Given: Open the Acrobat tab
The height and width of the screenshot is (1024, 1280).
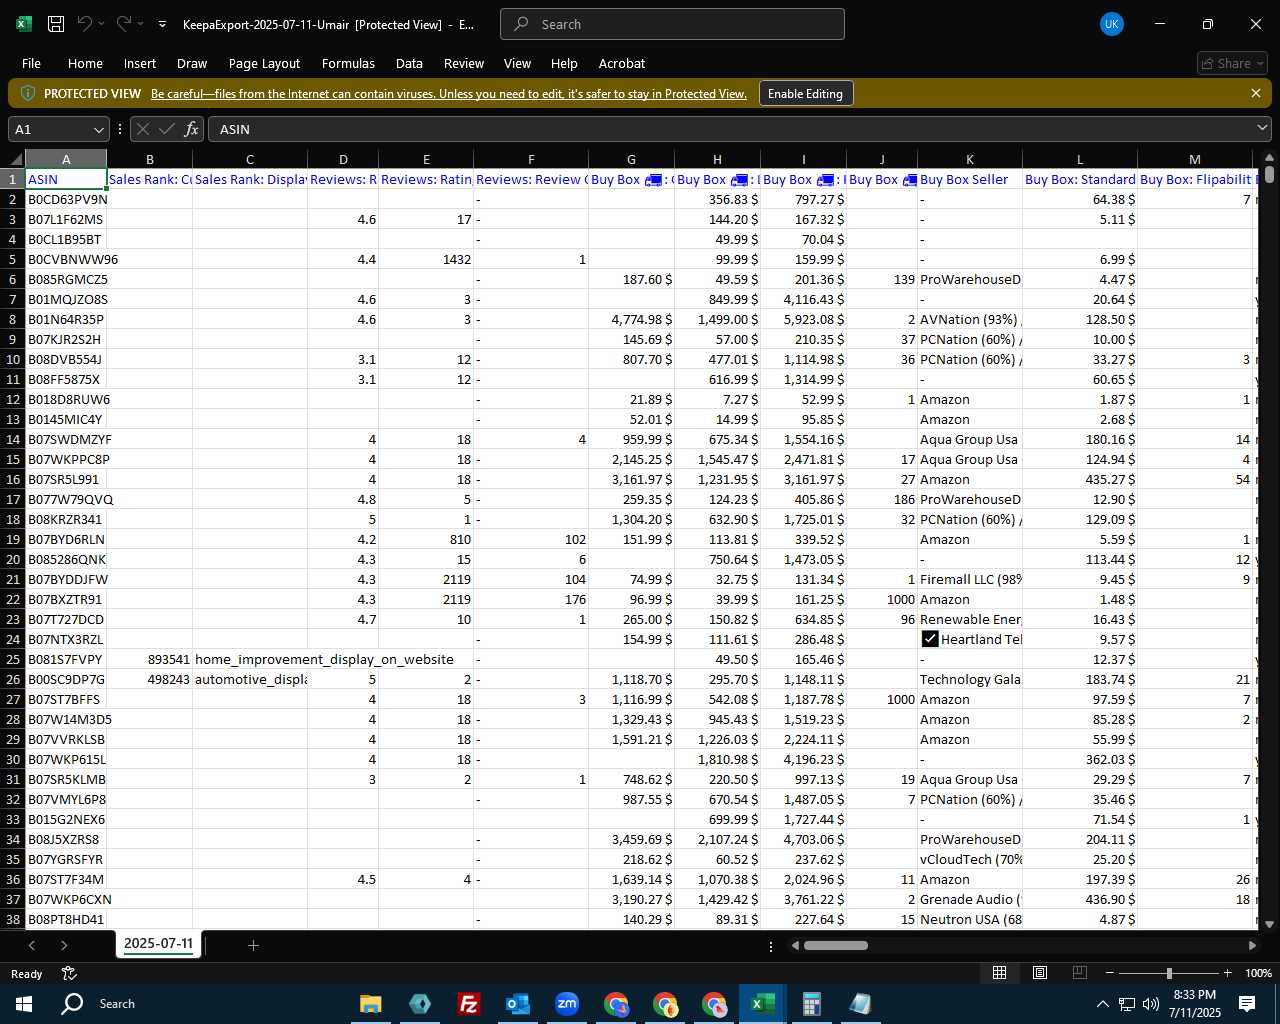Looking at the screenshot, I should tap(622, 63).
